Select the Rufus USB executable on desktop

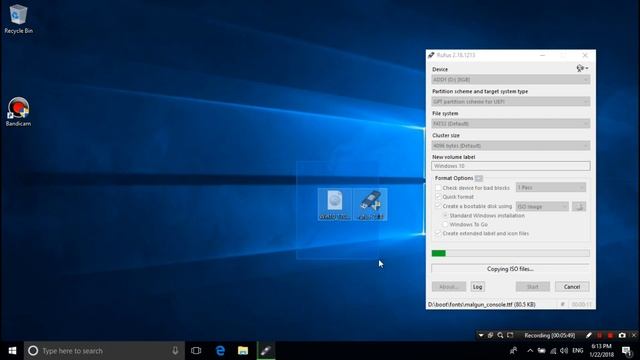tap(370, 204)
